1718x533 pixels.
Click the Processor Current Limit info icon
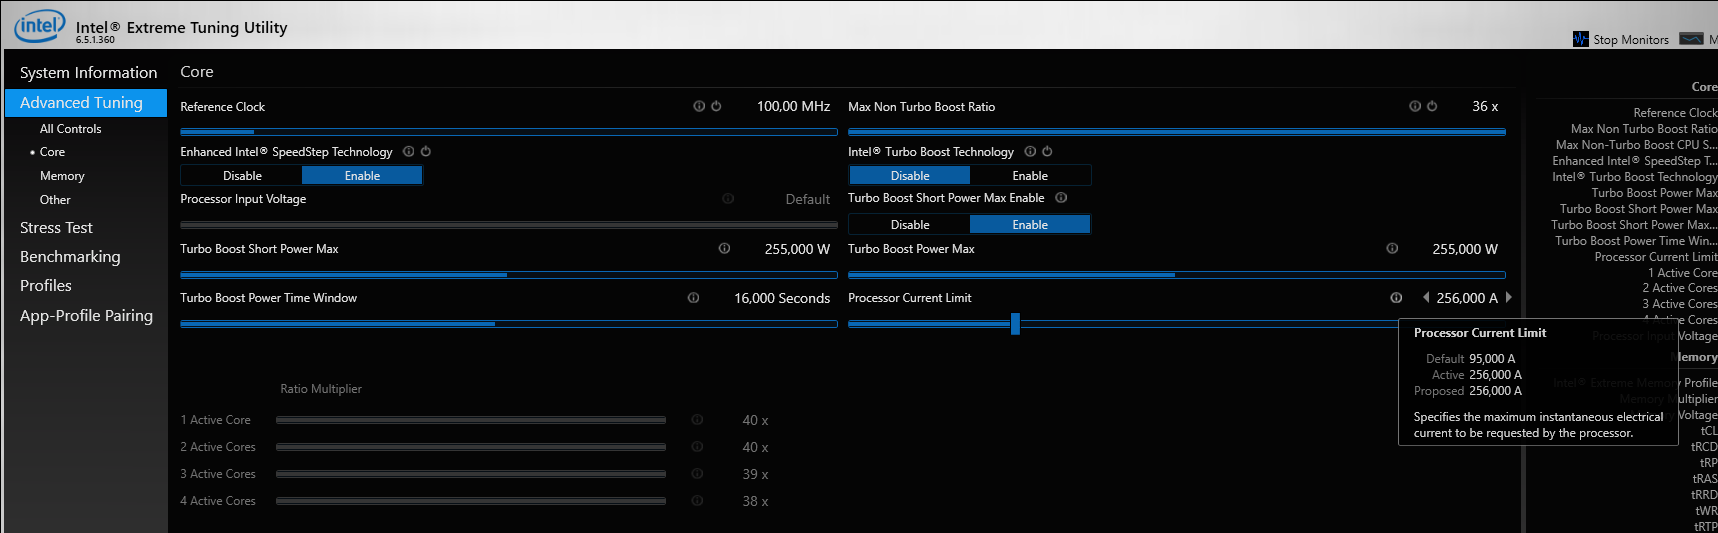coord(1396,298)
